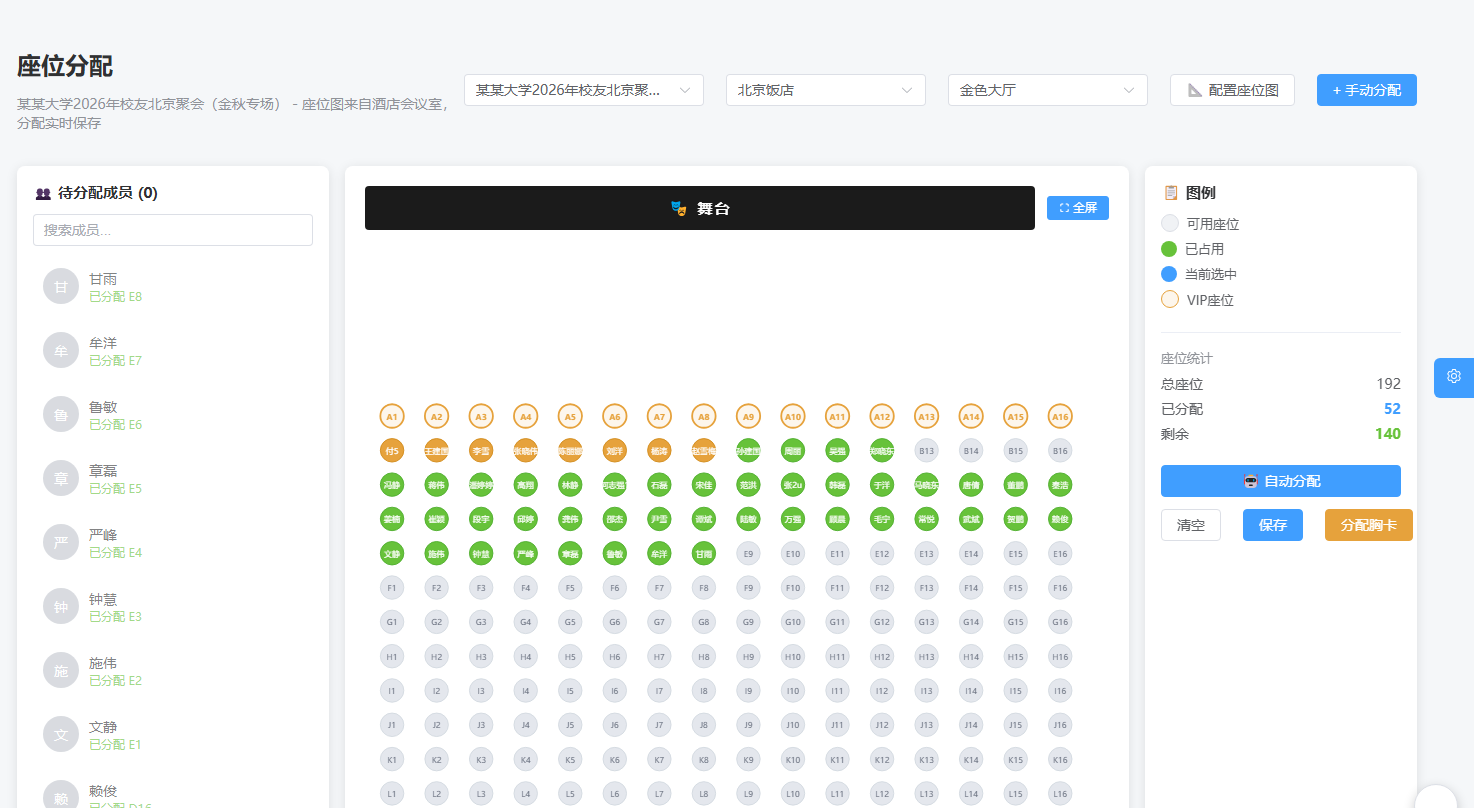Toggle selection of empty seat G8
The image size is (1474, 808).
704,621
